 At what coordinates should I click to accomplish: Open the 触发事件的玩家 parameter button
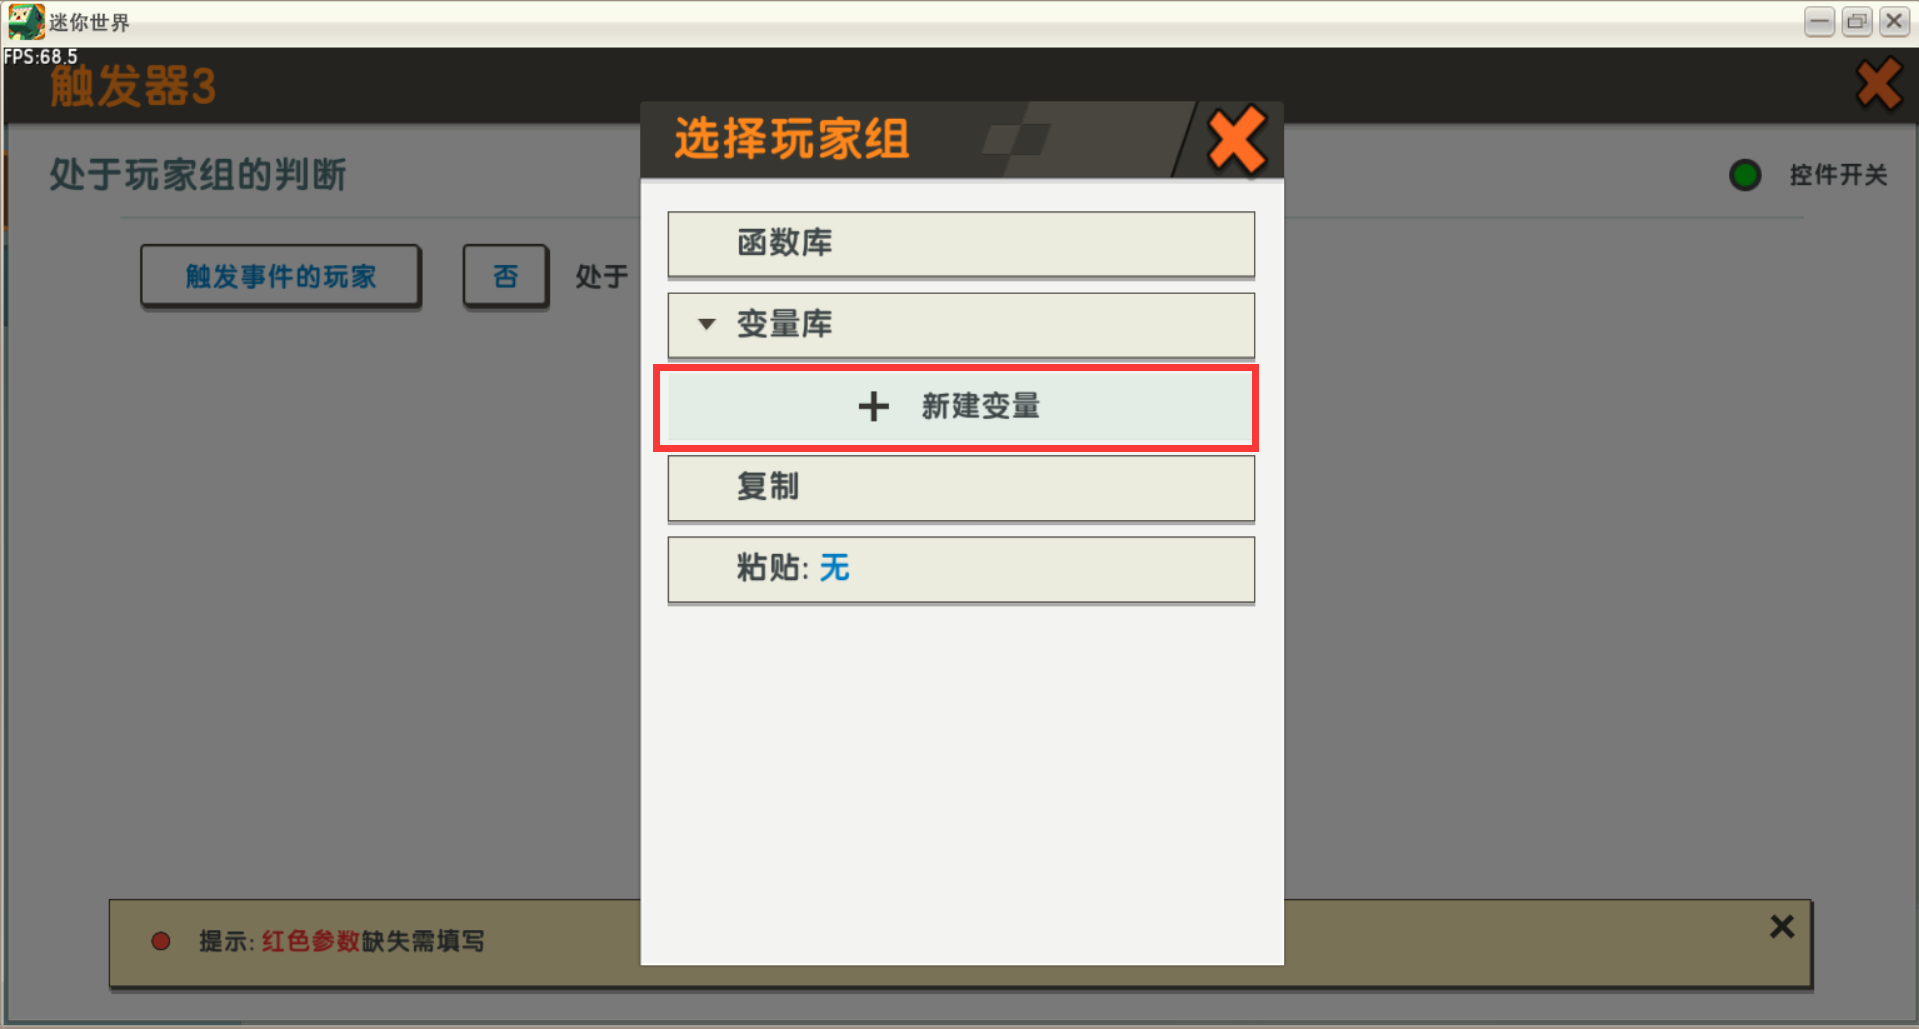[280, 275]
